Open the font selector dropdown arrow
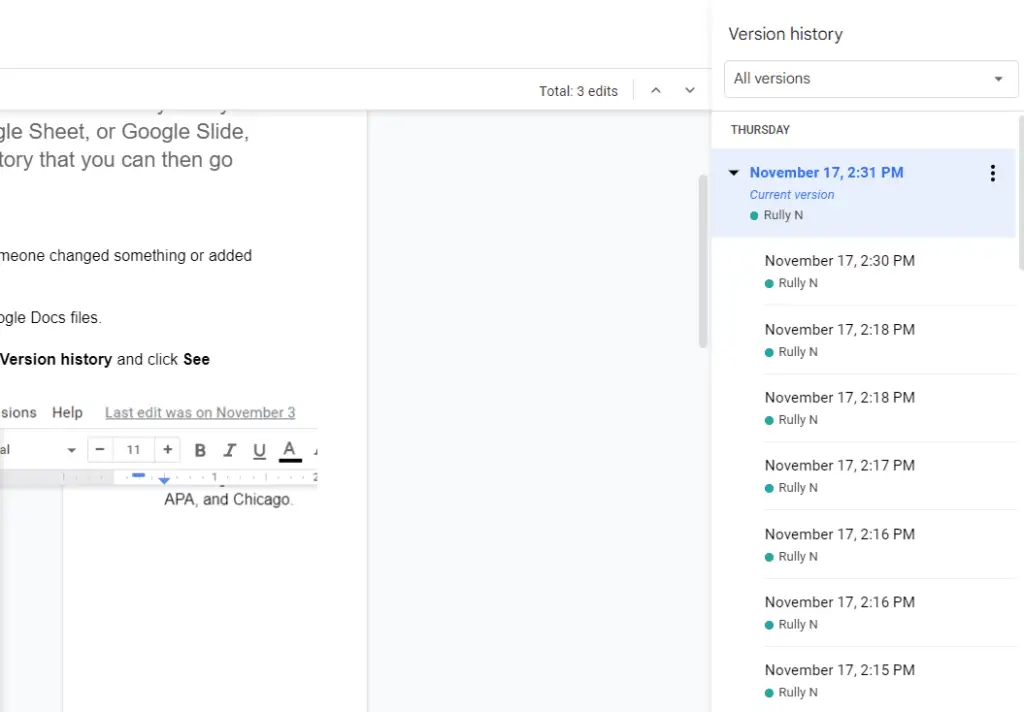1024x712 pixels. coord(70,450)
